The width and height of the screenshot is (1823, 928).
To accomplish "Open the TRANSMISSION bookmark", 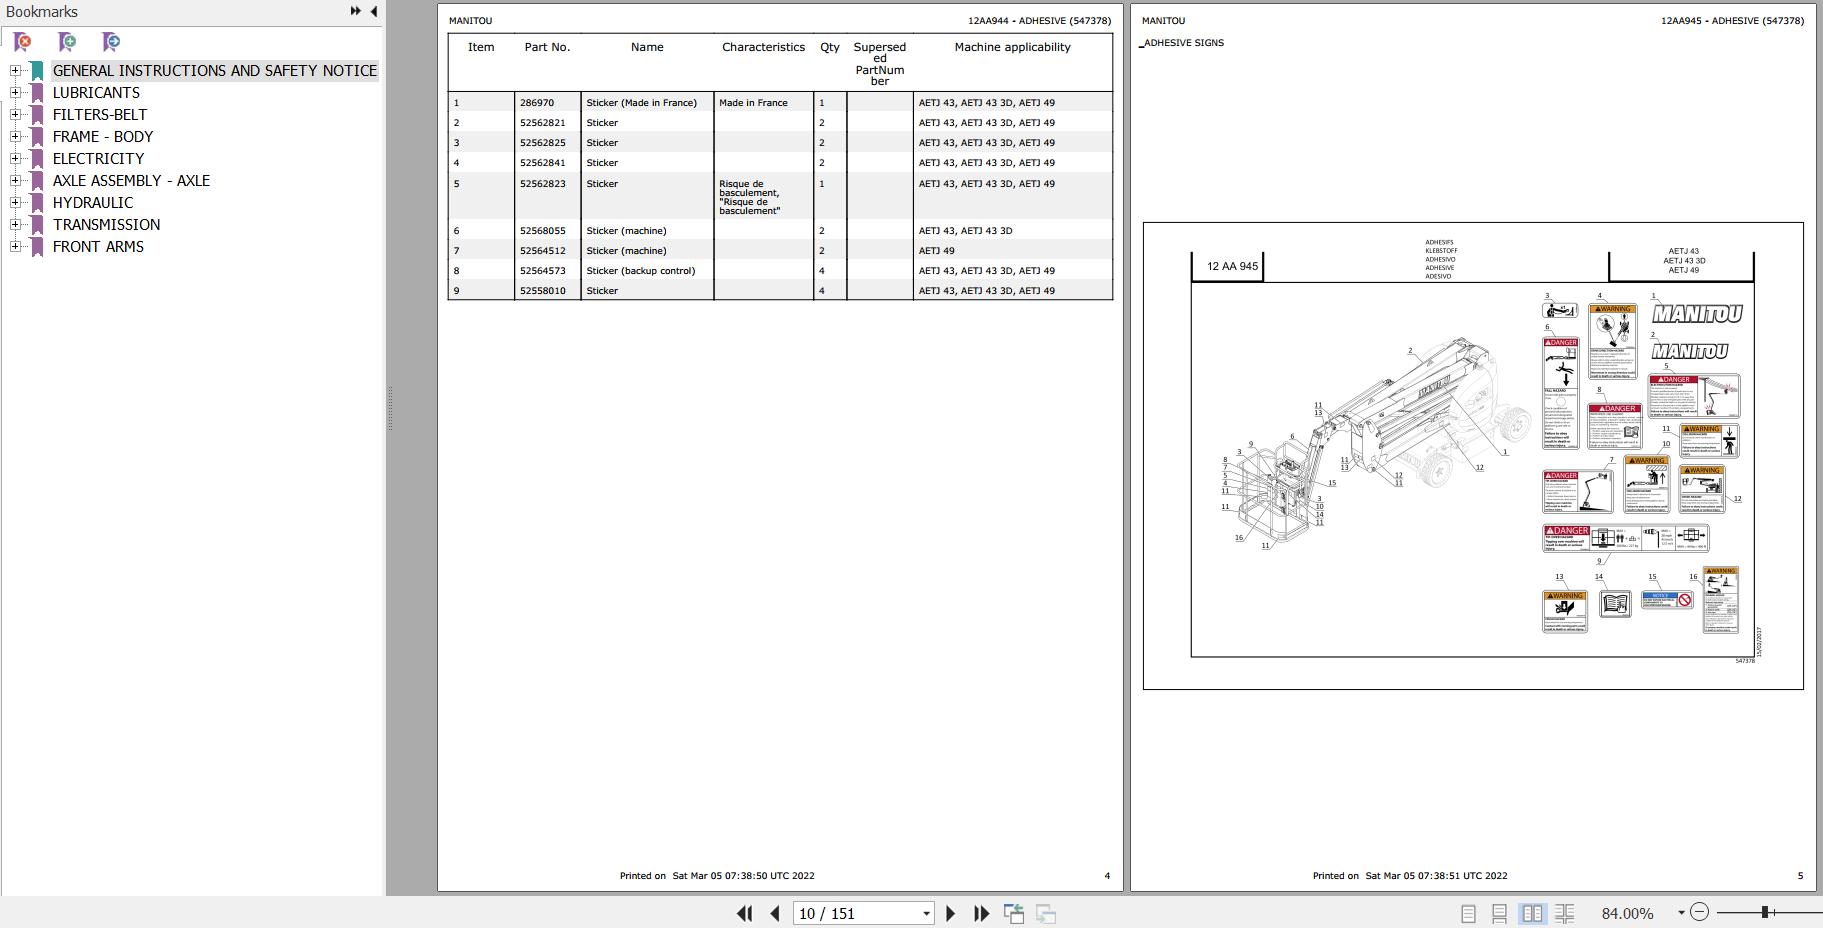I will click(106, 224).
